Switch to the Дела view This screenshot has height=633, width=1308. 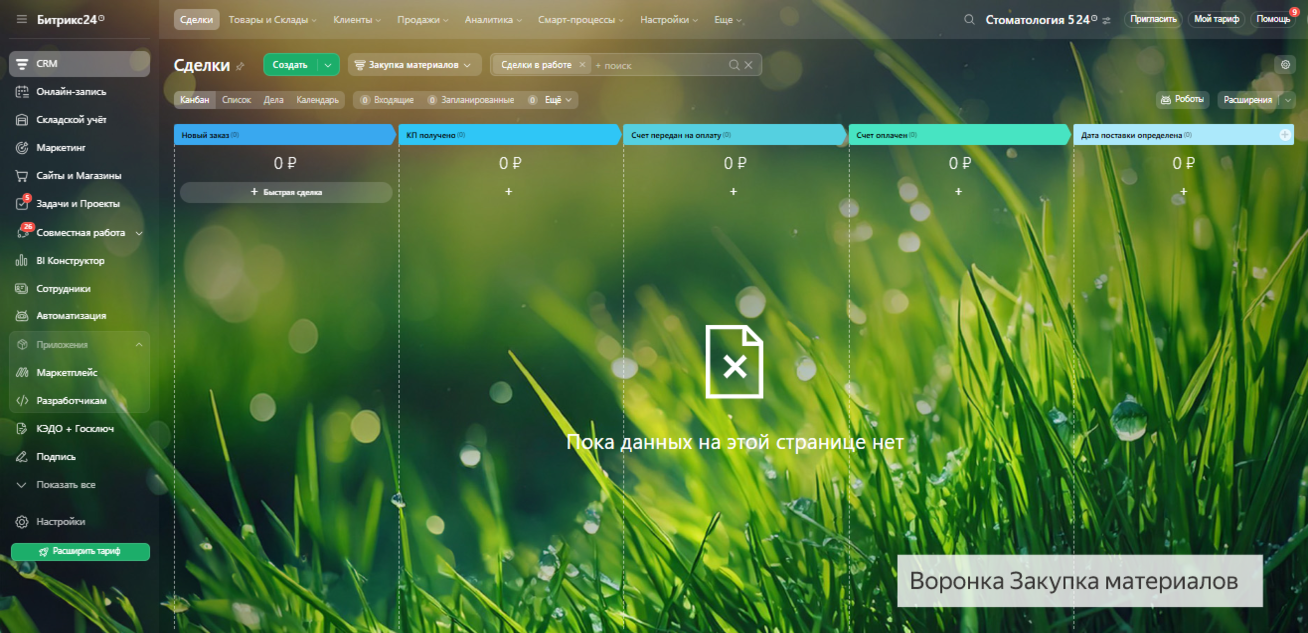click(273, 100)
